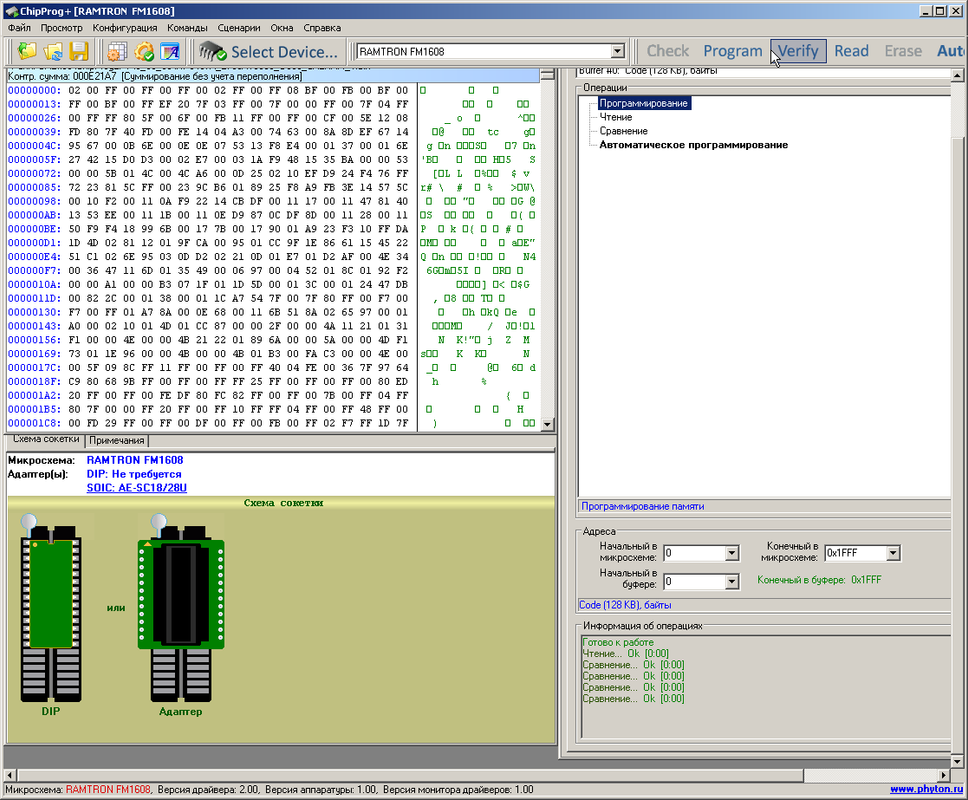This screenshot has width=968, height=800.
Task: Click the open file folder icon
Action: click(27, 51)
